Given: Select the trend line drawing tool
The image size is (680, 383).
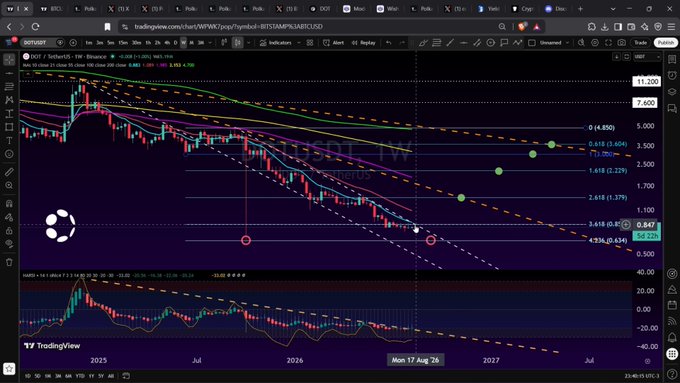Looking at the screenshot, I should click(x=9, y=73).
